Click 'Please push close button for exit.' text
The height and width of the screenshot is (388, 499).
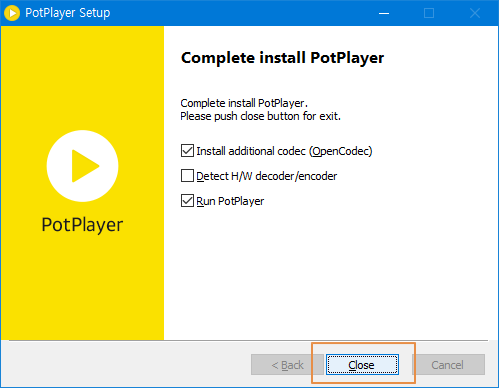pos(260,116)
